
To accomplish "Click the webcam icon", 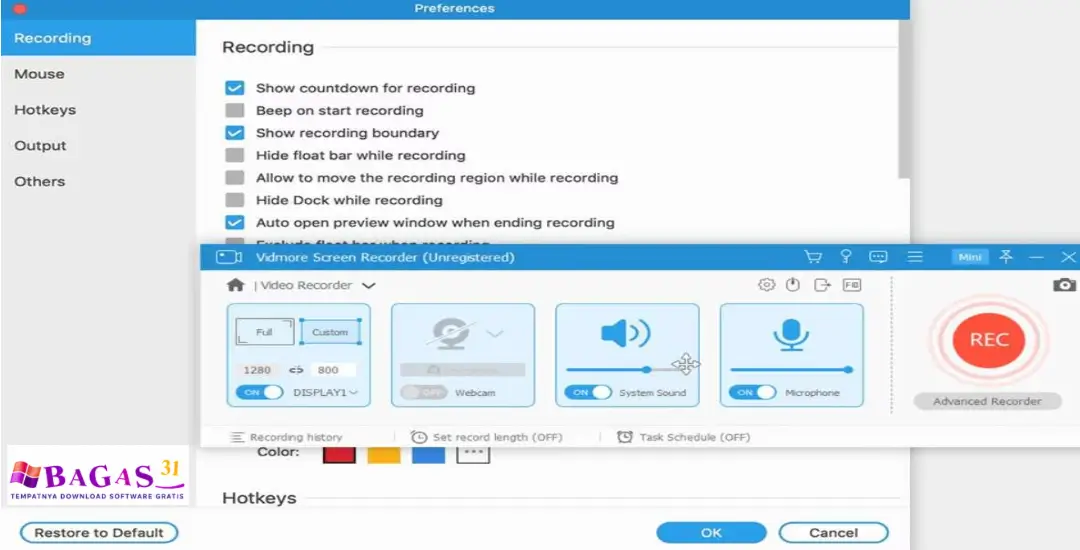I will click(450, 332).
